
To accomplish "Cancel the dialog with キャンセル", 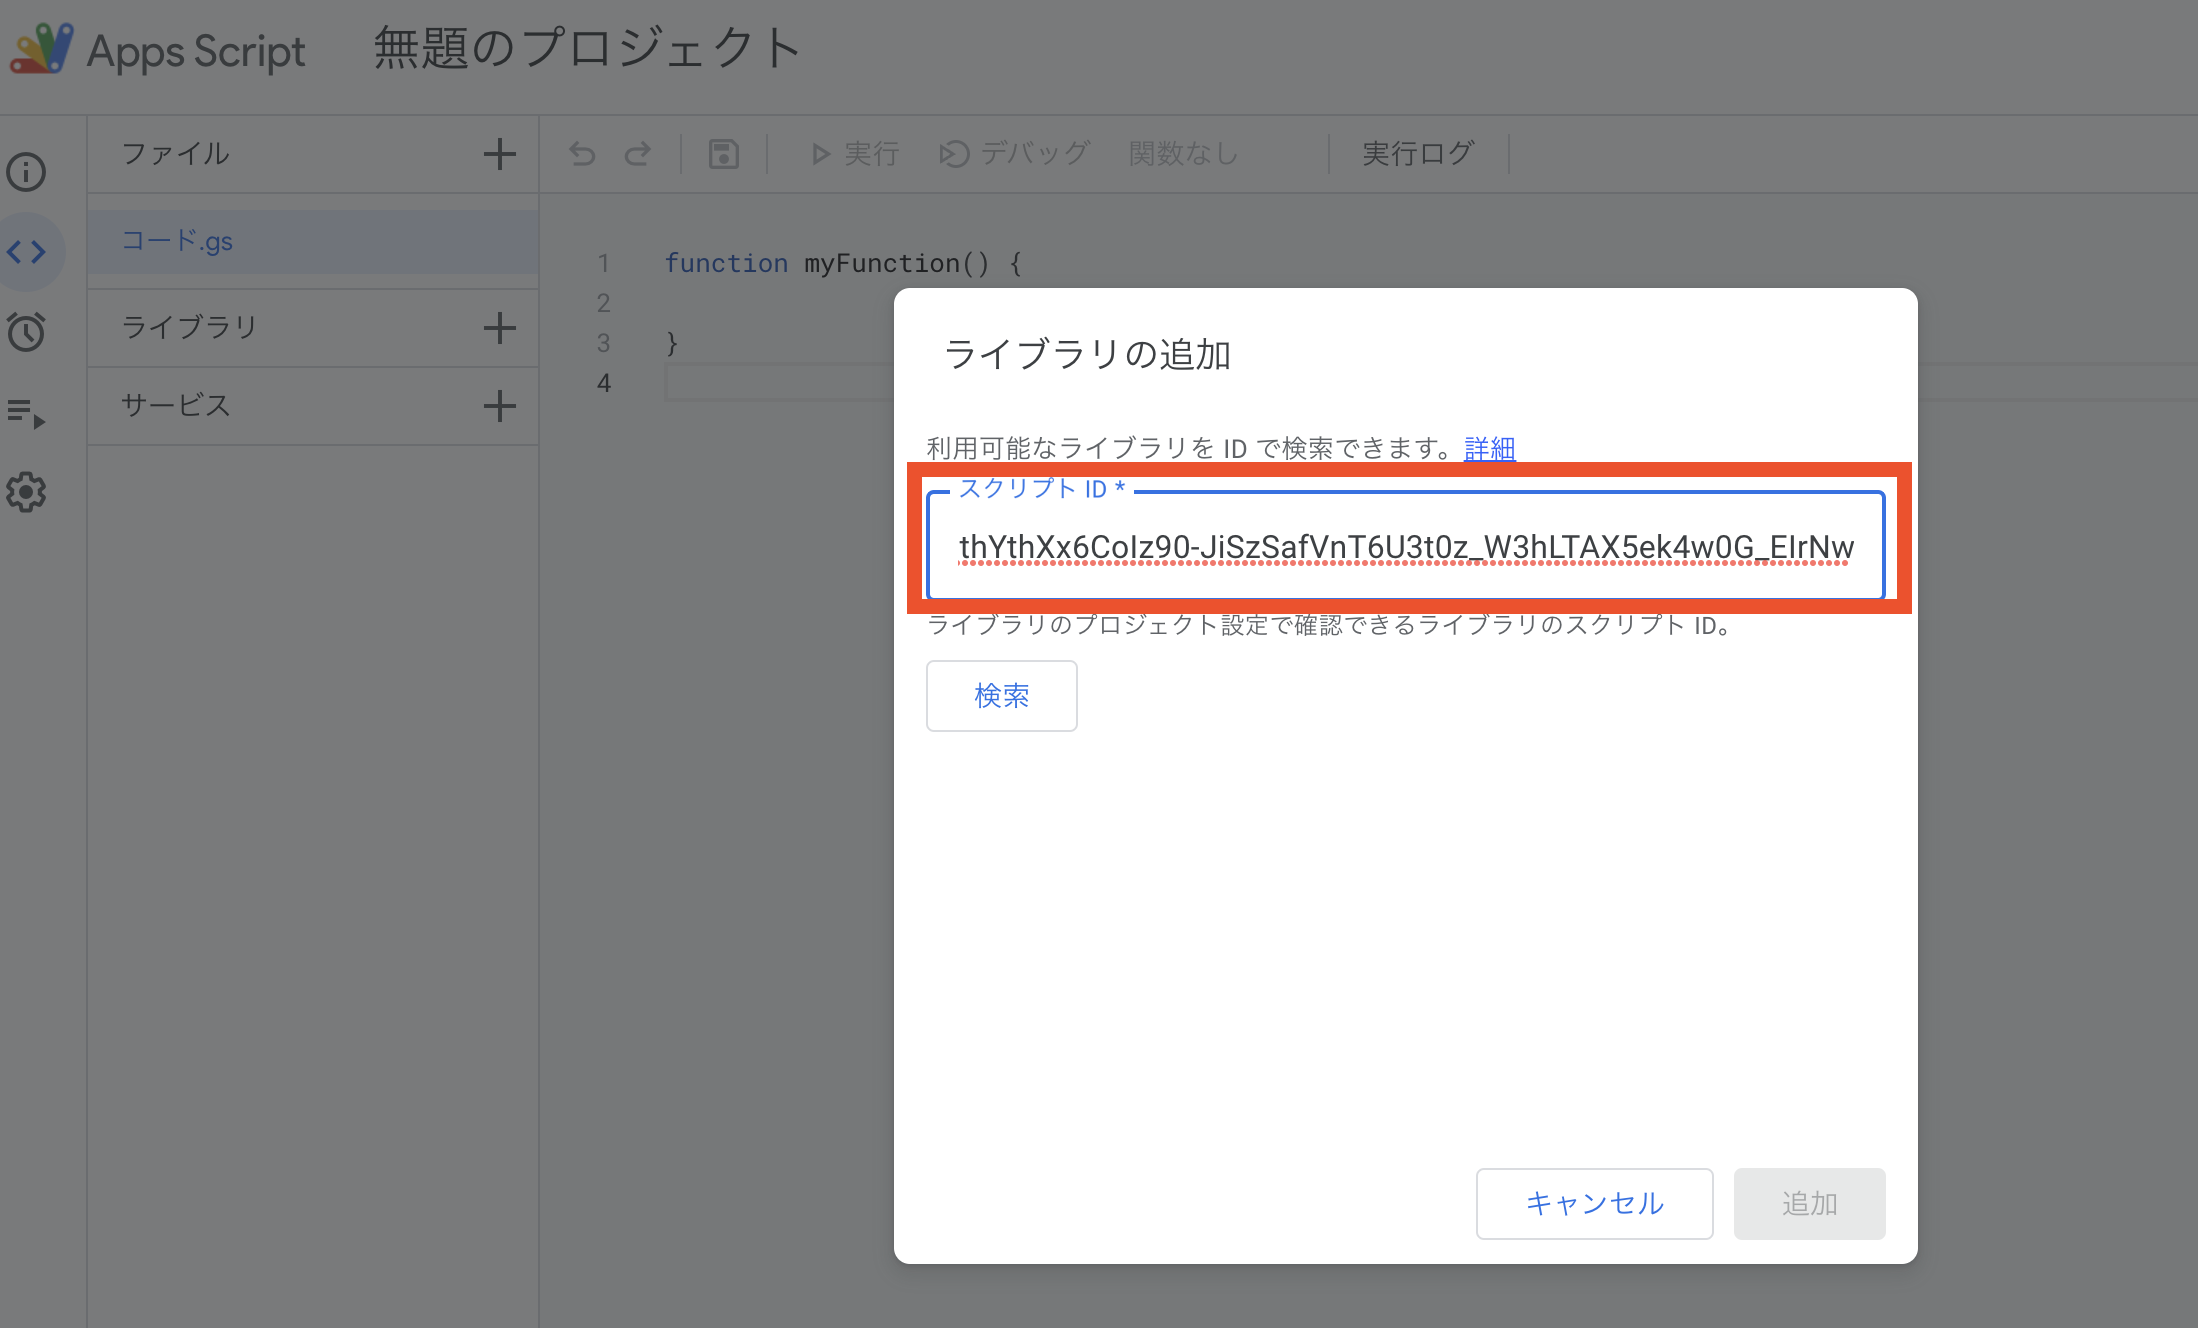I will tap(1594, 1203).
